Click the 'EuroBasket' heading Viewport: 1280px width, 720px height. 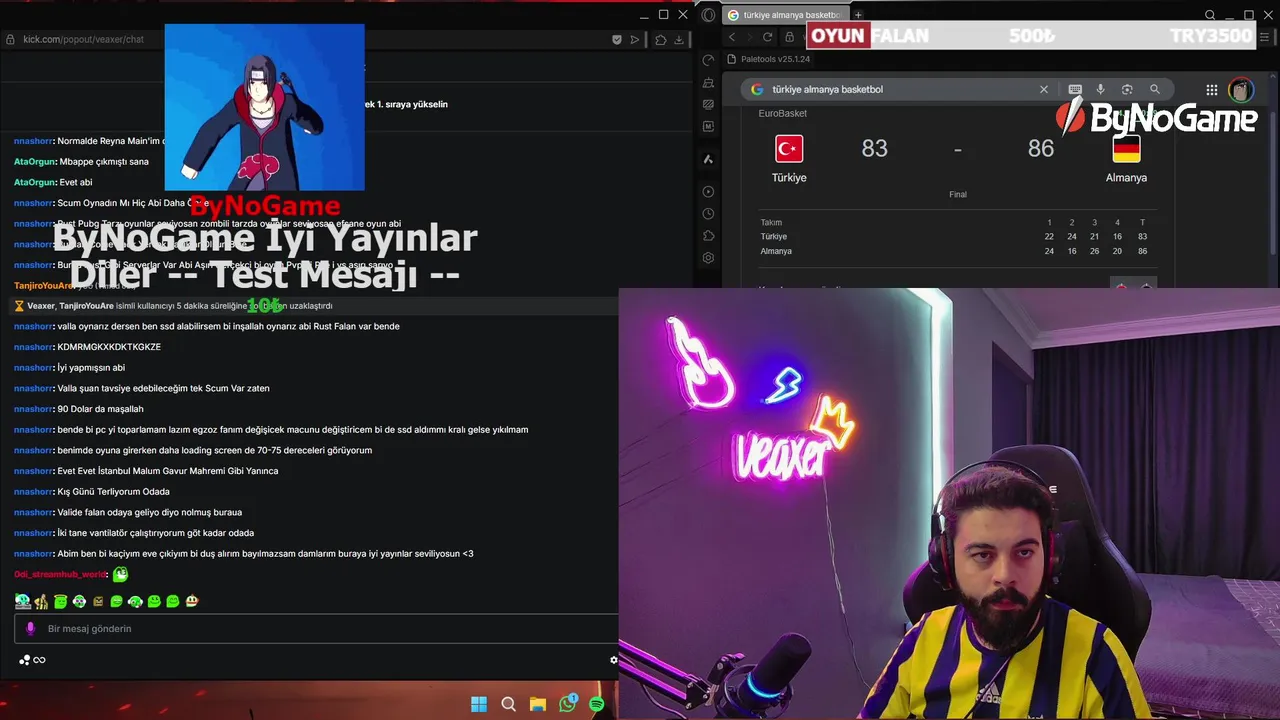click(783, 113)
